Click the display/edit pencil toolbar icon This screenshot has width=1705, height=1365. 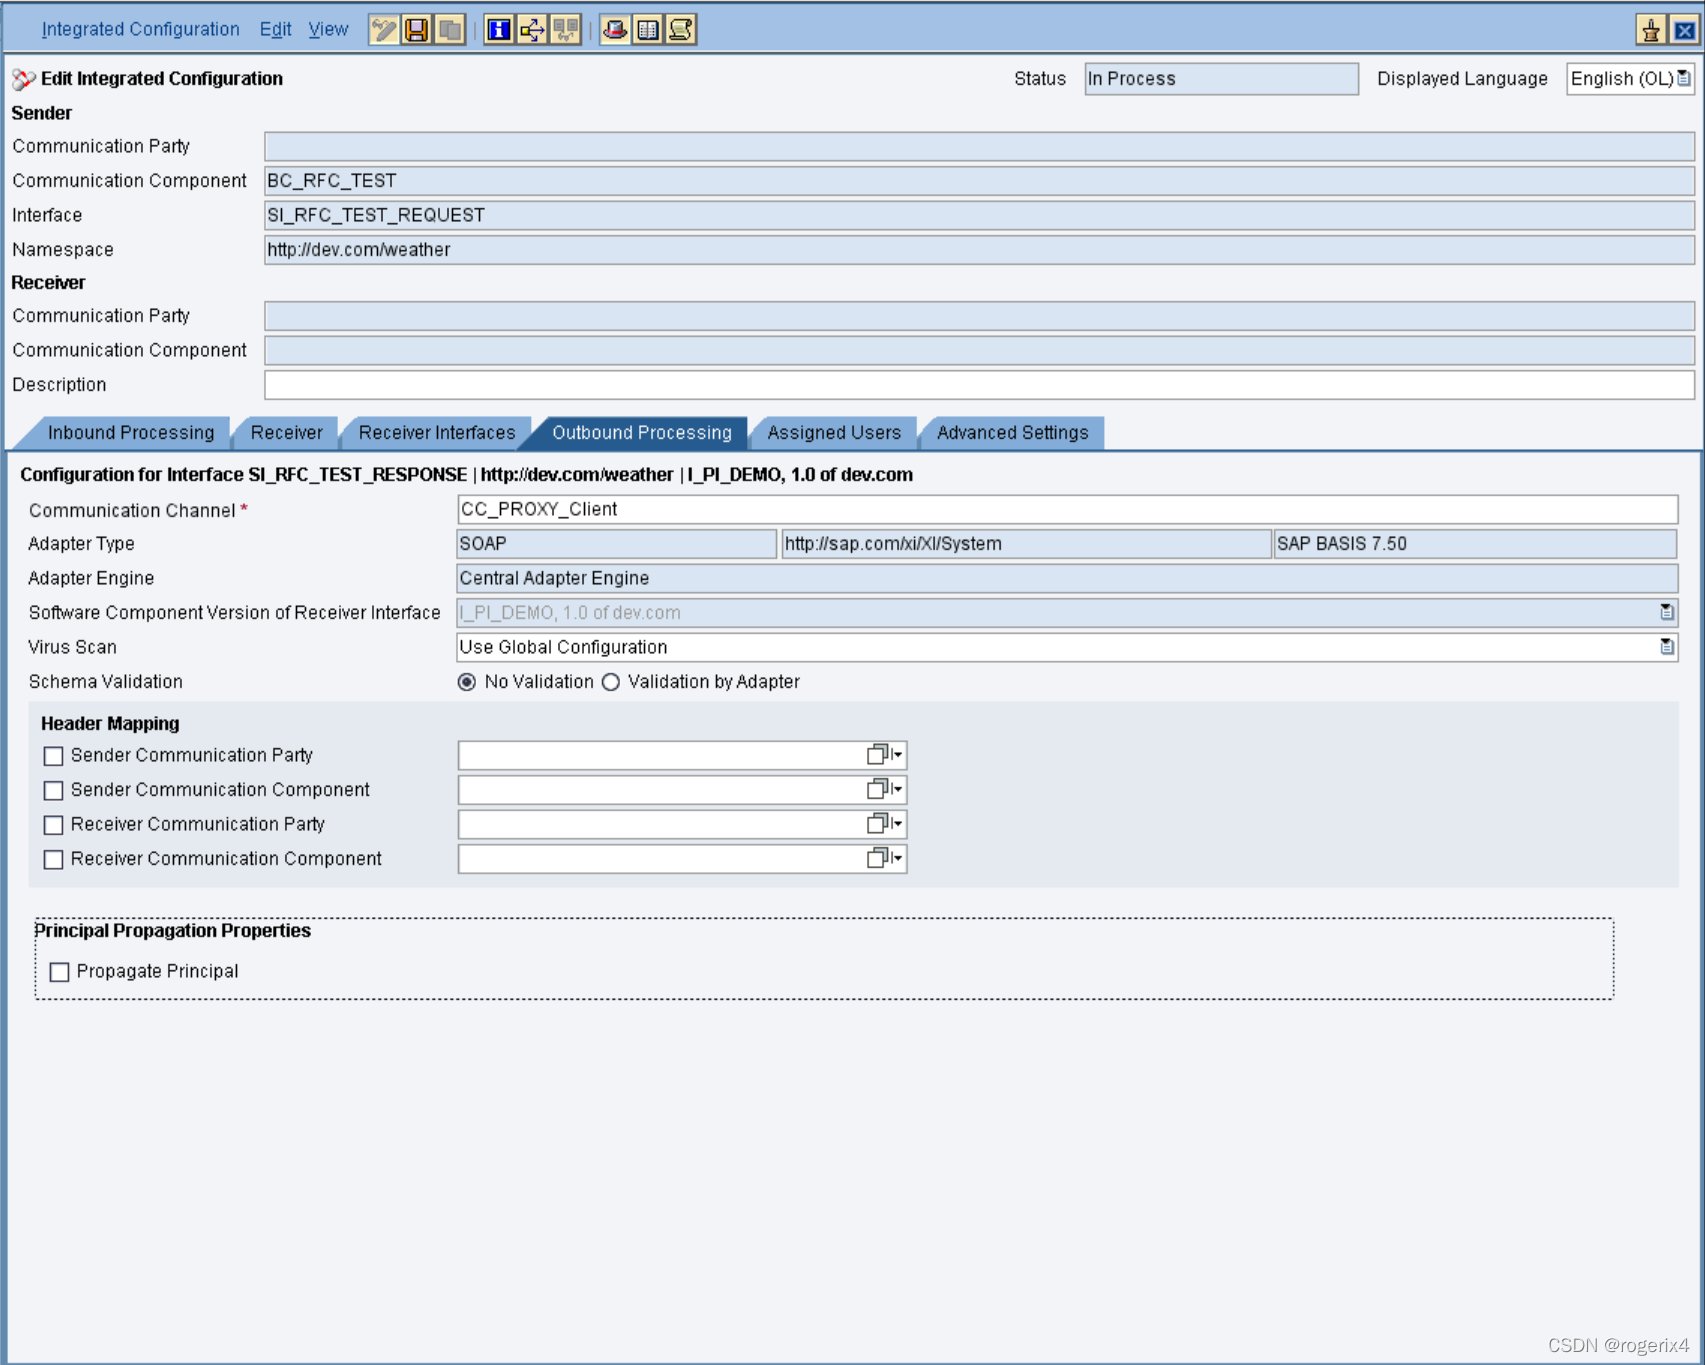(x=383, y=30)
